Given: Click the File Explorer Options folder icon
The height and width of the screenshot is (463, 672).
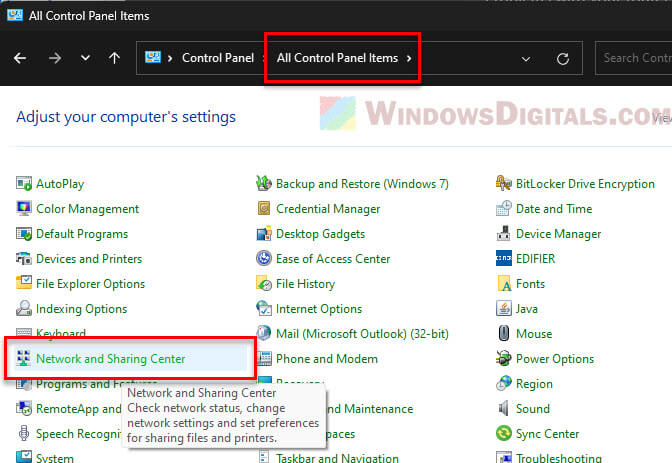Looking at the screenshot, I should 24,283.
